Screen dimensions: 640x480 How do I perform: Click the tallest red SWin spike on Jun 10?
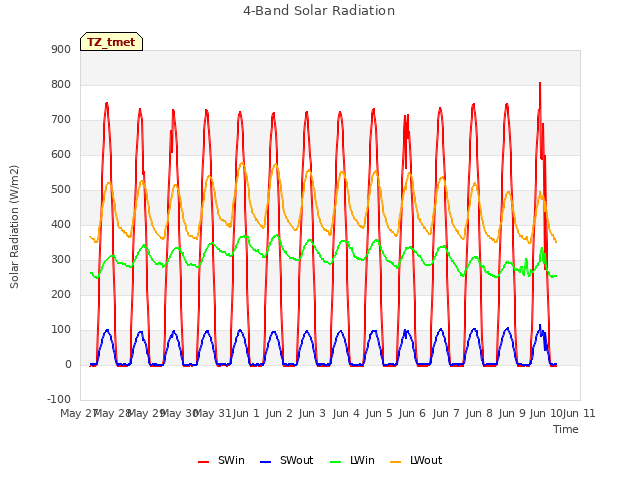540,84
